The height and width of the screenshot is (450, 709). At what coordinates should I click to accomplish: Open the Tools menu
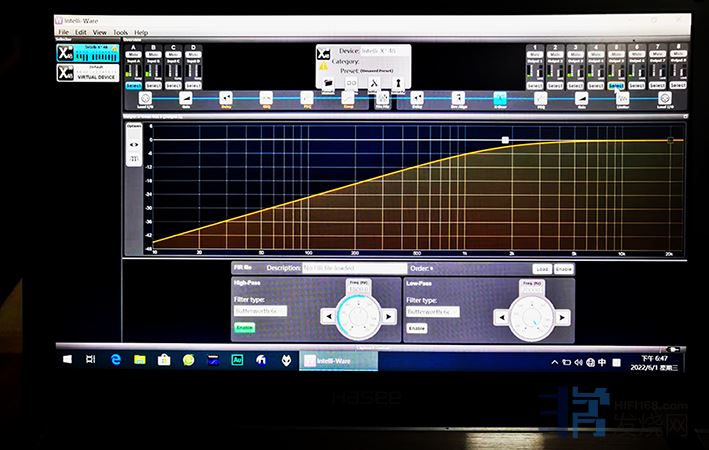pos(120,33)
